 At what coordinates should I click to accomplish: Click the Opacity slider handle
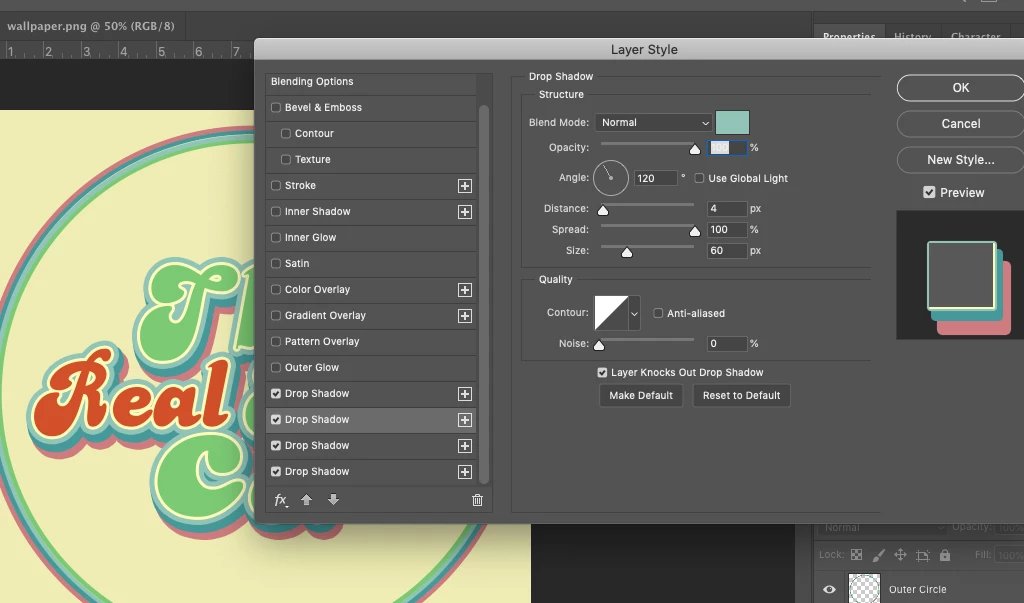[695, 150]
